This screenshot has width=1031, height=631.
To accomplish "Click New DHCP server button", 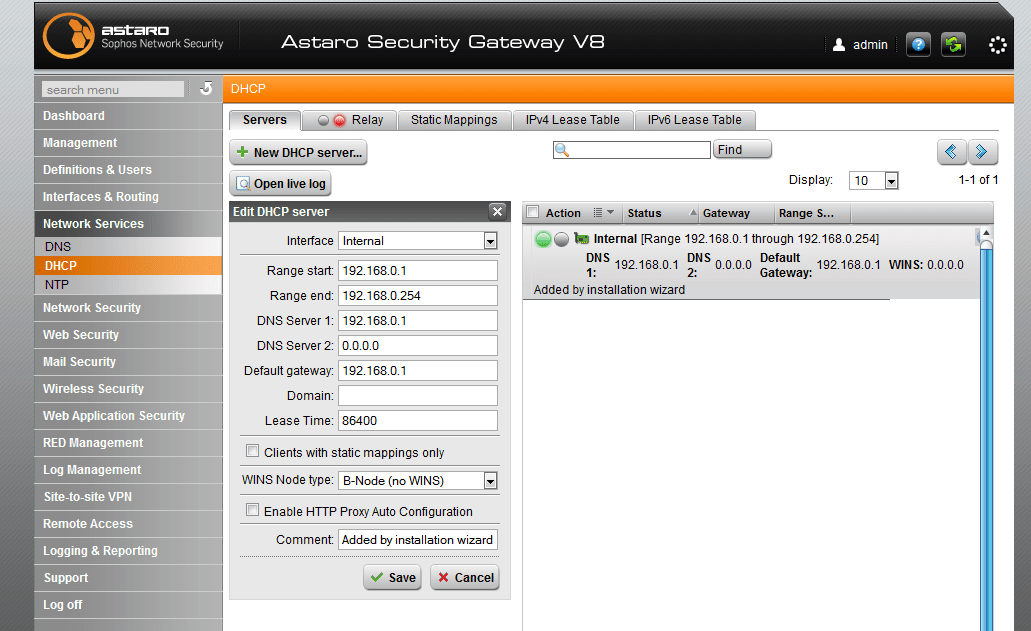I will [299, 152].
